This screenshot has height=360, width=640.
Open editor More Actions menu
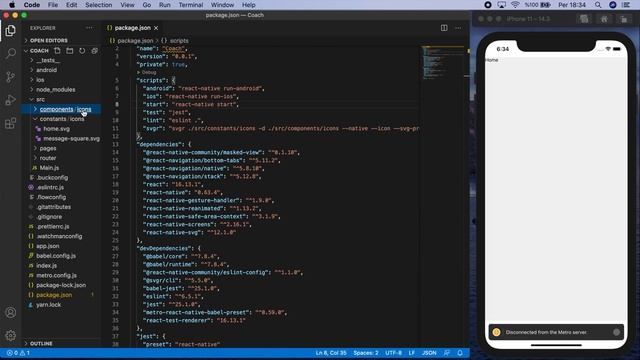coord(458,28)
